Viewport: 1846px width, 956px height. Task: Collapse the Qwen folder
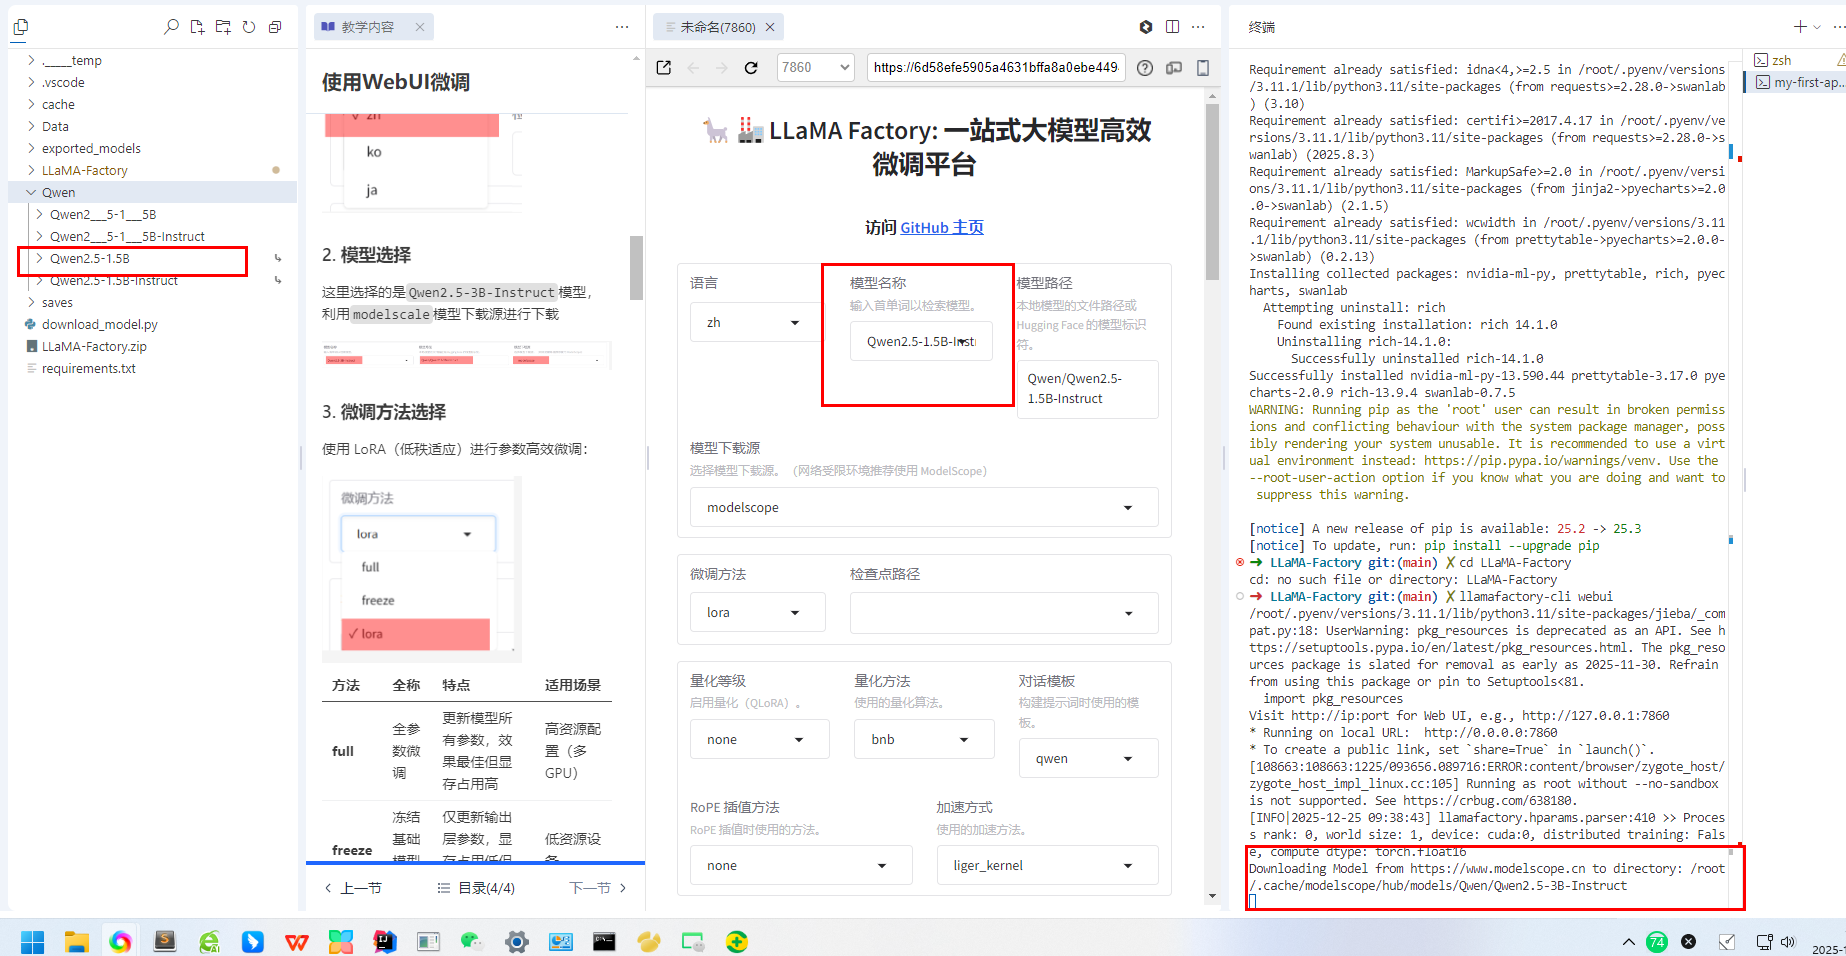coord(152,192)
